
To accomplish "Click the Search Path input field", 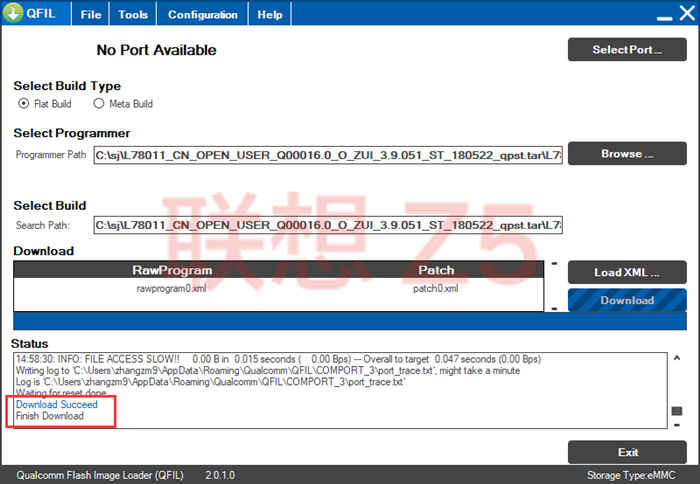I will click(328, 225).
